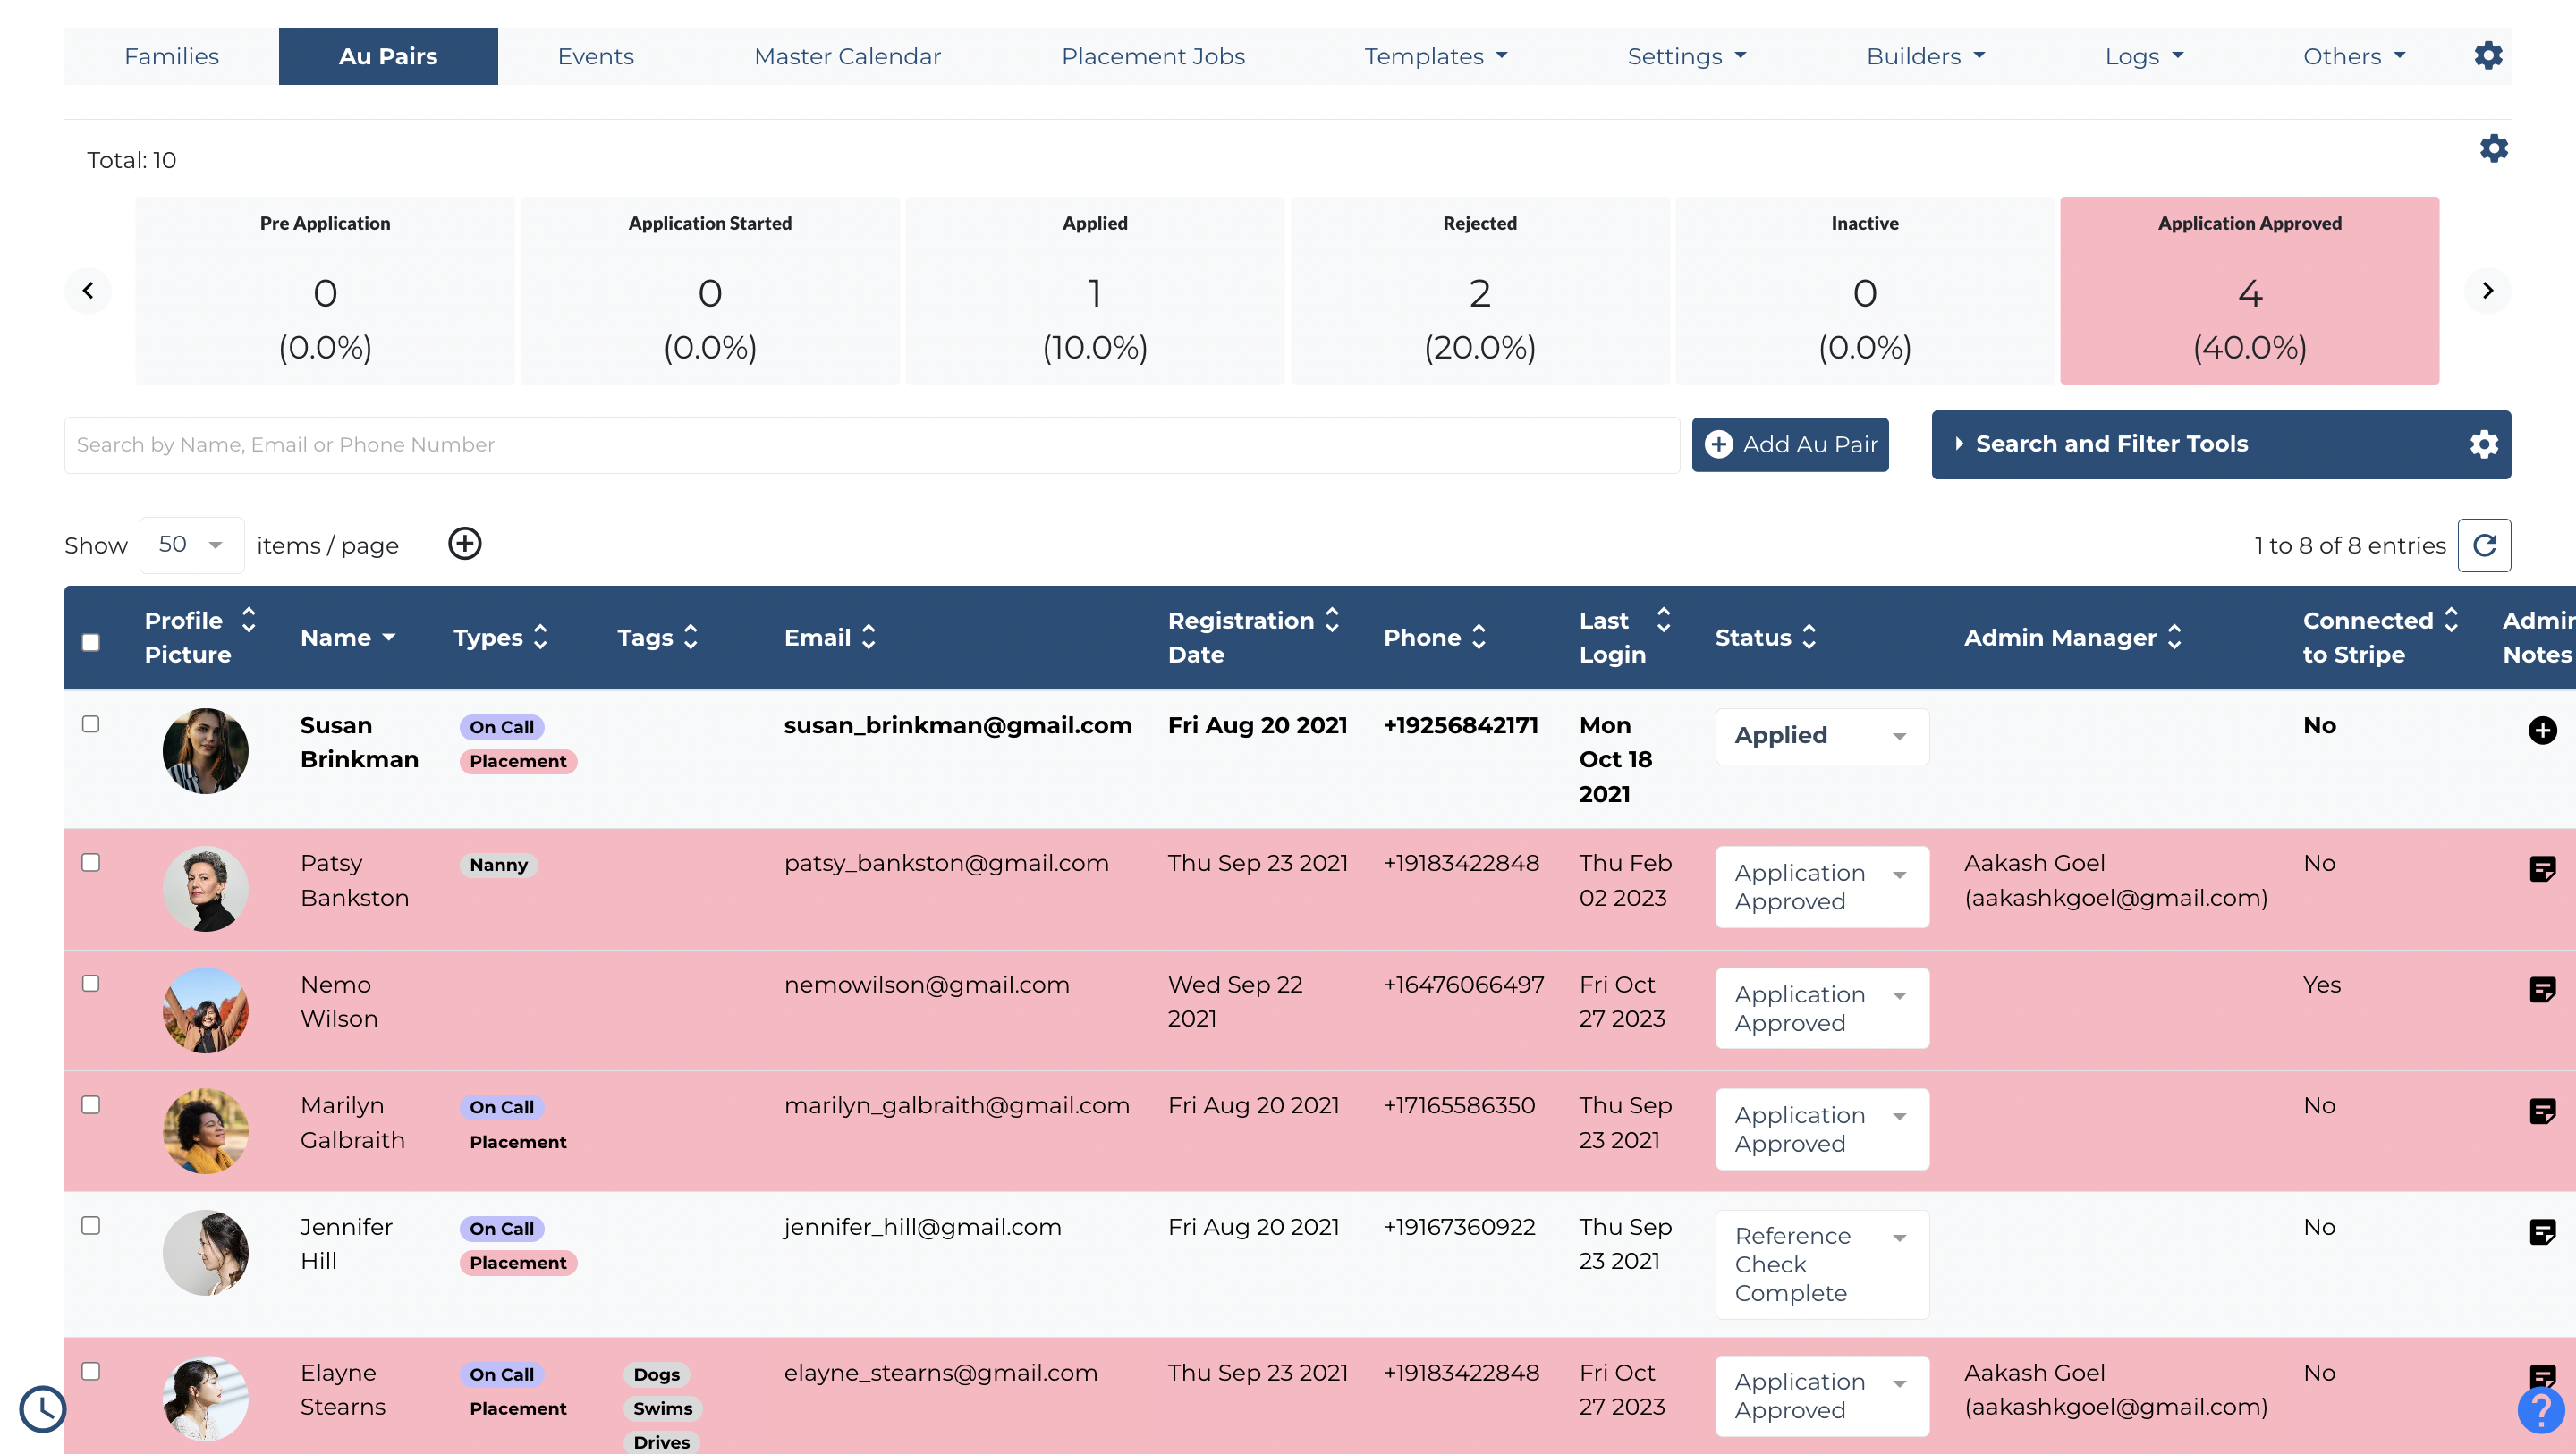Toggle the select-all header checkbox
The height and width of the screenshot is (1454, 2576).
tap(91, 642)
